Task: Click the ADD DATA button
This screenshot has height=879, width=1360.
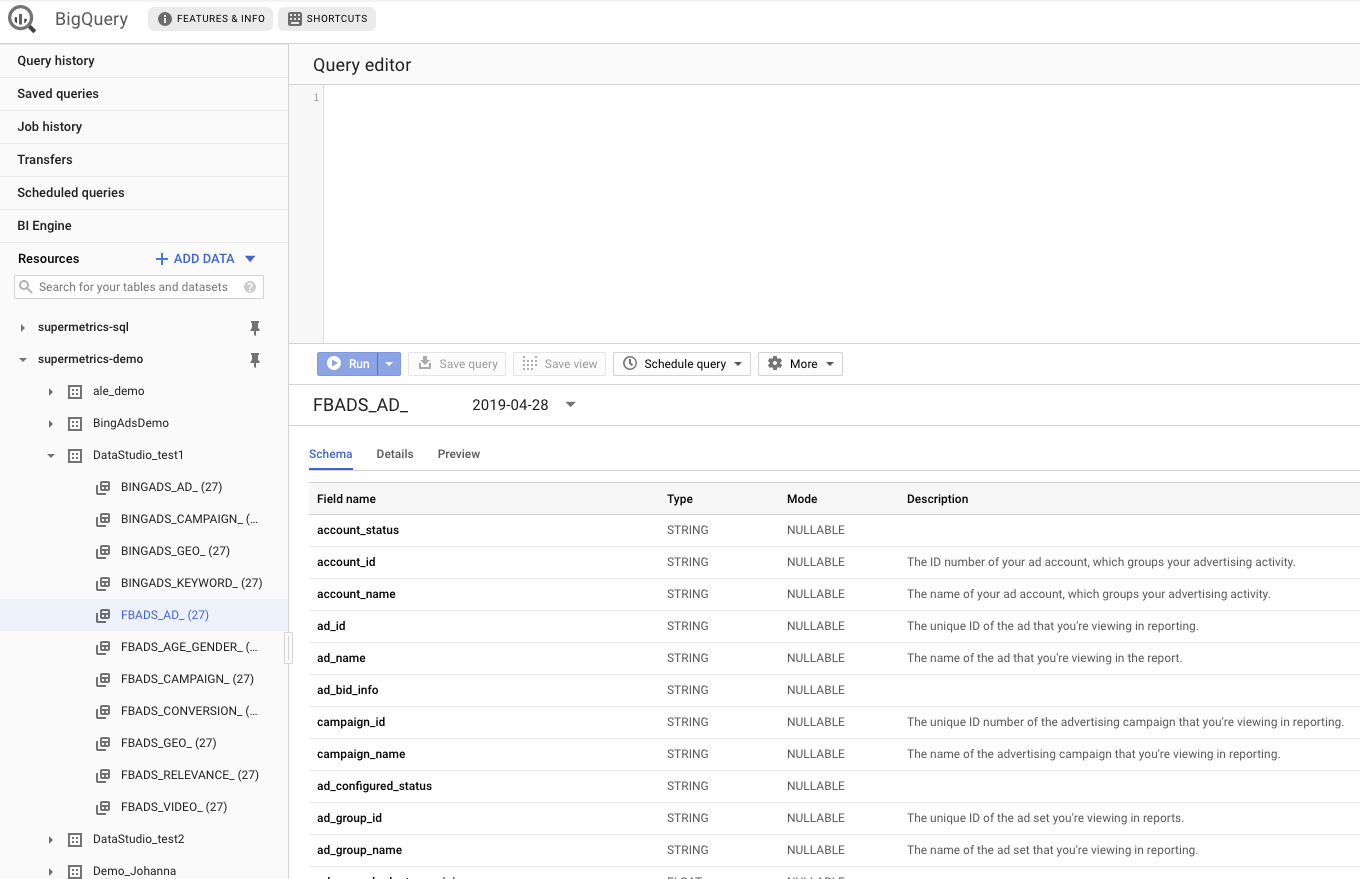Action: click(195, 258)
